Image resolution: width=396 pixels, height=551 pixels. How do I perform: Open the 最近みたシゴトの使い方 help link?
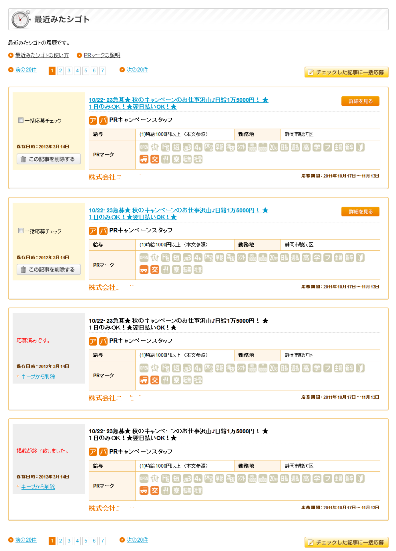point(42,55)
